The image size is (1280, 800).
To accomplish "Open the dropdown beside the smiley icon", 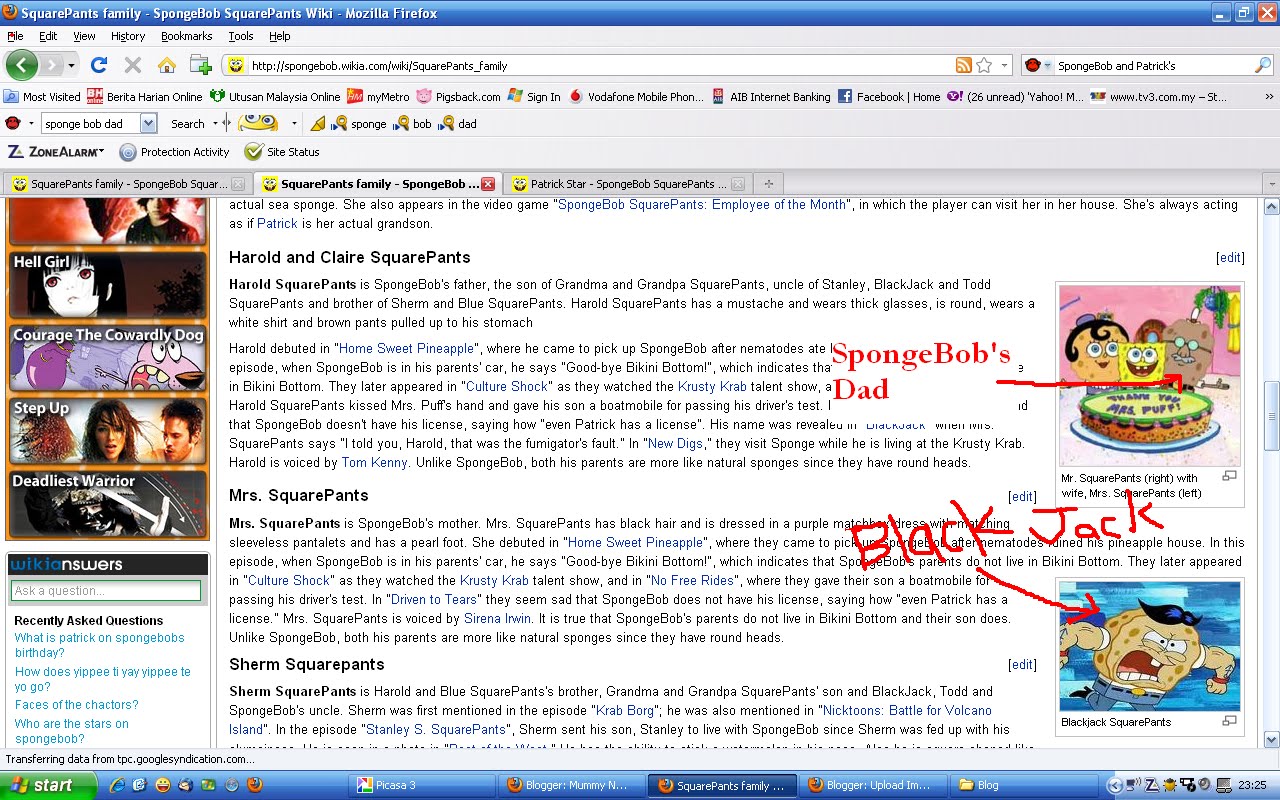I will coord(294,124).
